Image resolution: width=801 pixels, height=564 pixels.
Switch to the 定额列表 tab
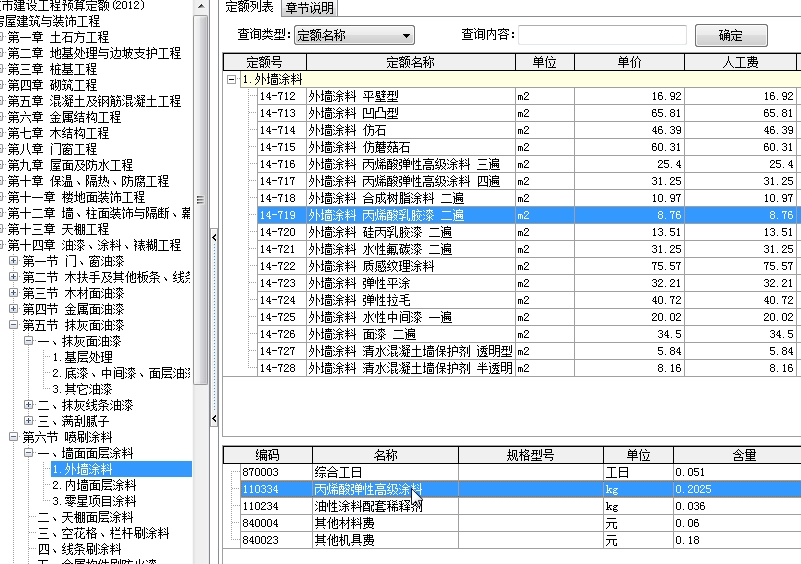[x=250, y=7]
